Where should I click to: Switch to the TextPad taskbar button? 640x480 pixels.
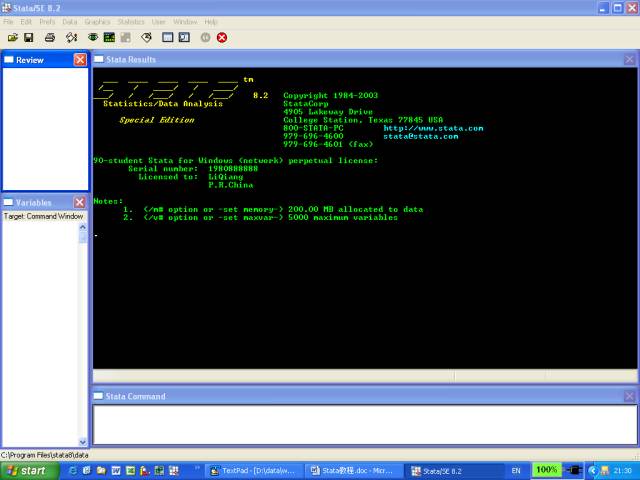253,471
